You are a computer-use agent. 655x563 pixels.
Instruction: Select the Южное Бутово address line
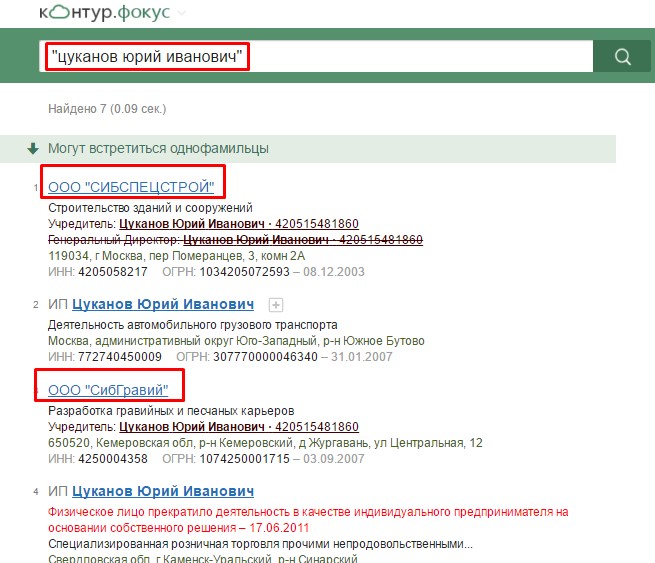[x=236, y=341]
